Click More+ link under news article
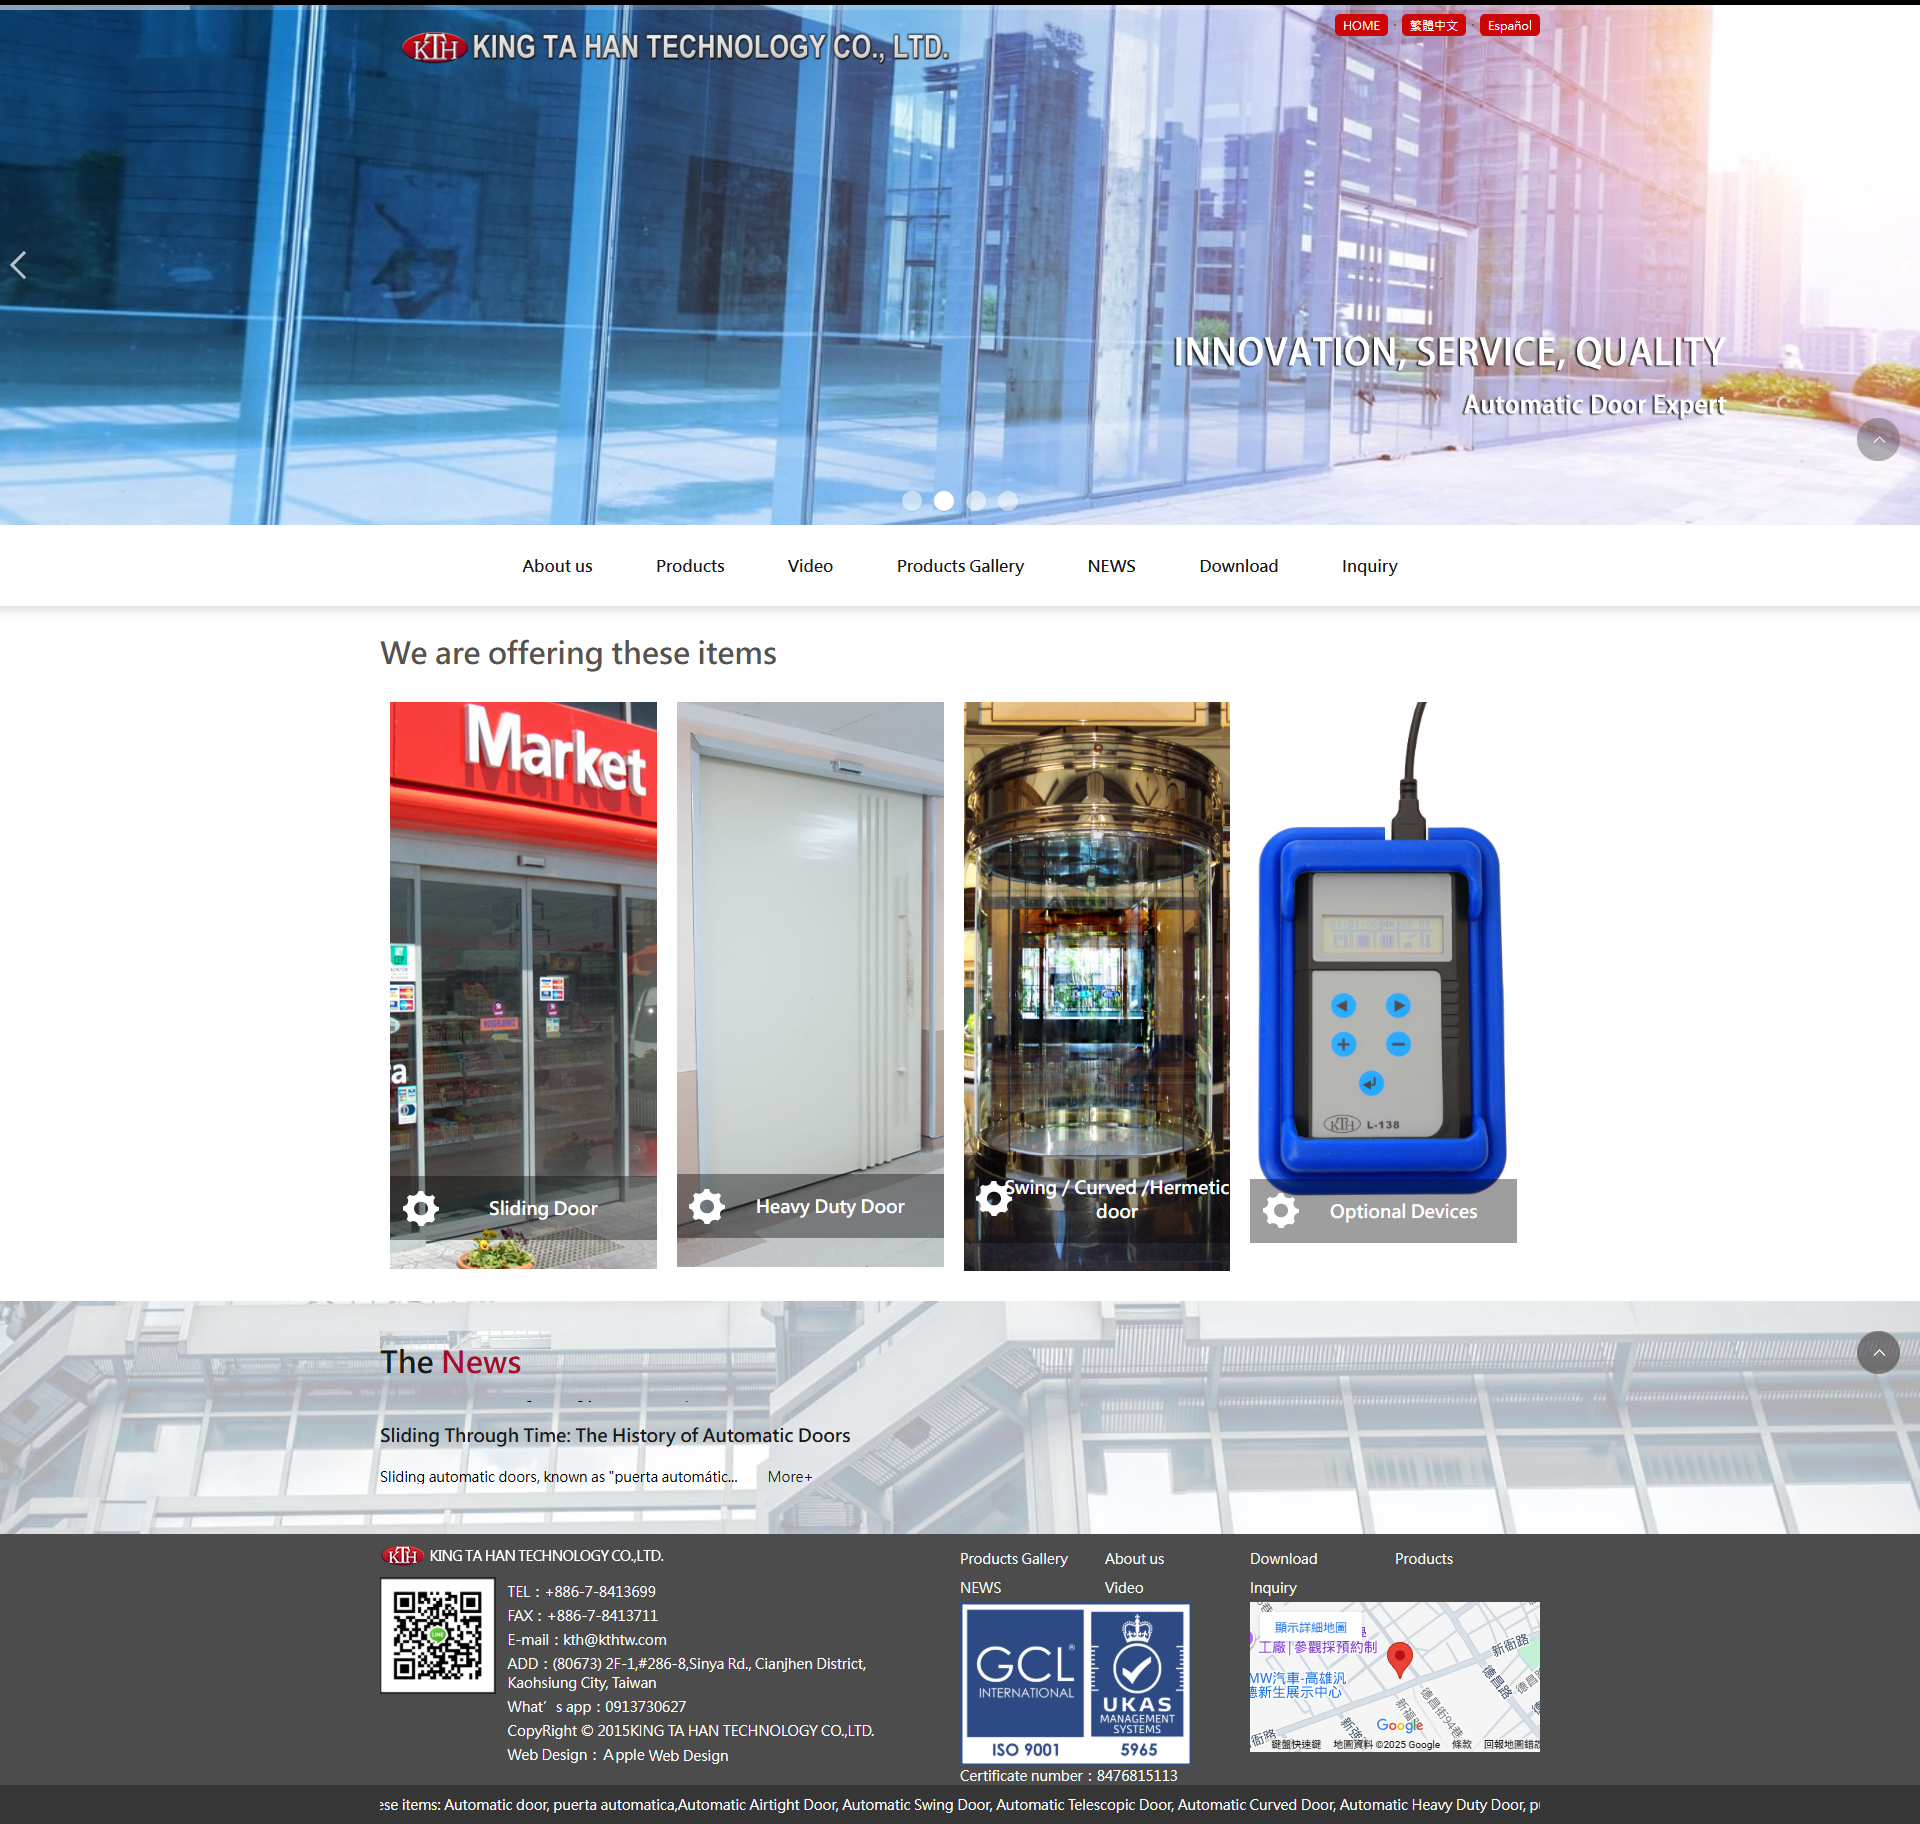Viewport: 1920px width, 1824px height. tap(790, 1477)
